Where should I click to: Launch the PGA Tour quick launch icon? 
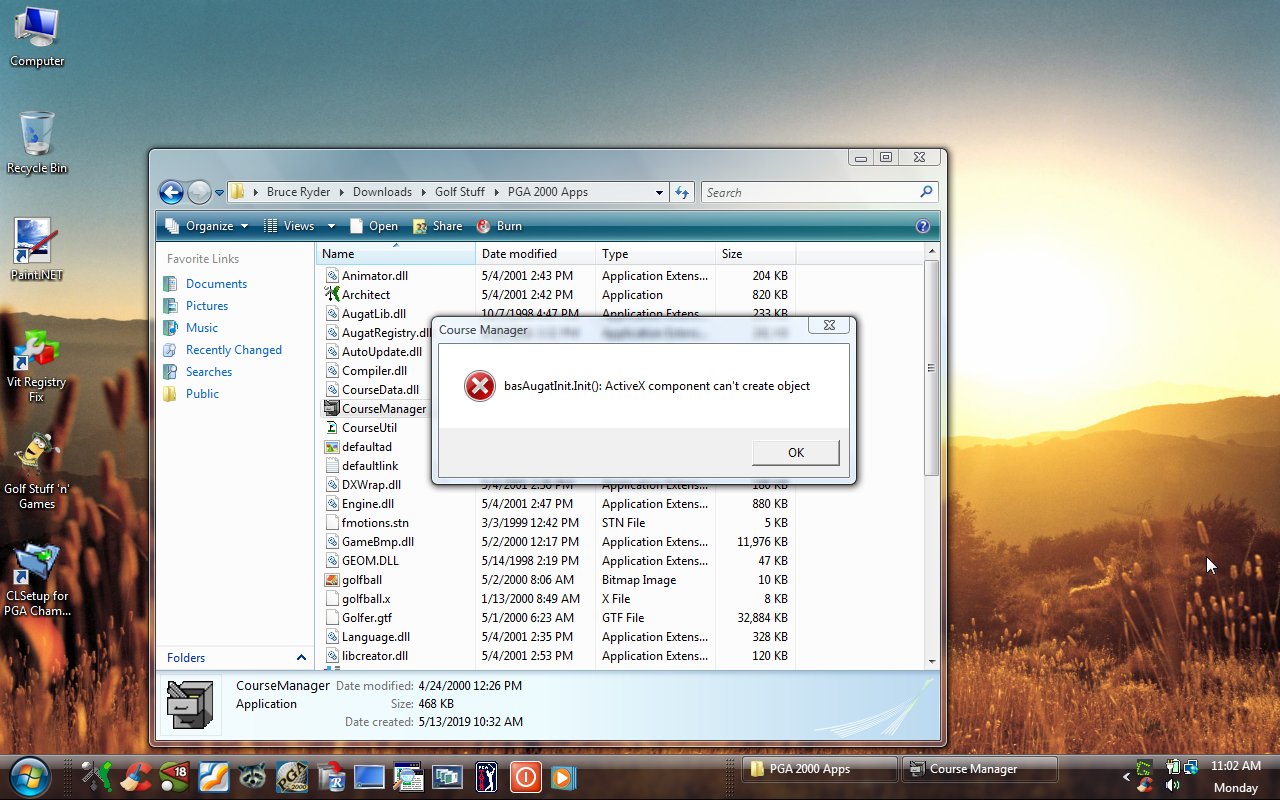coord(486,776)
